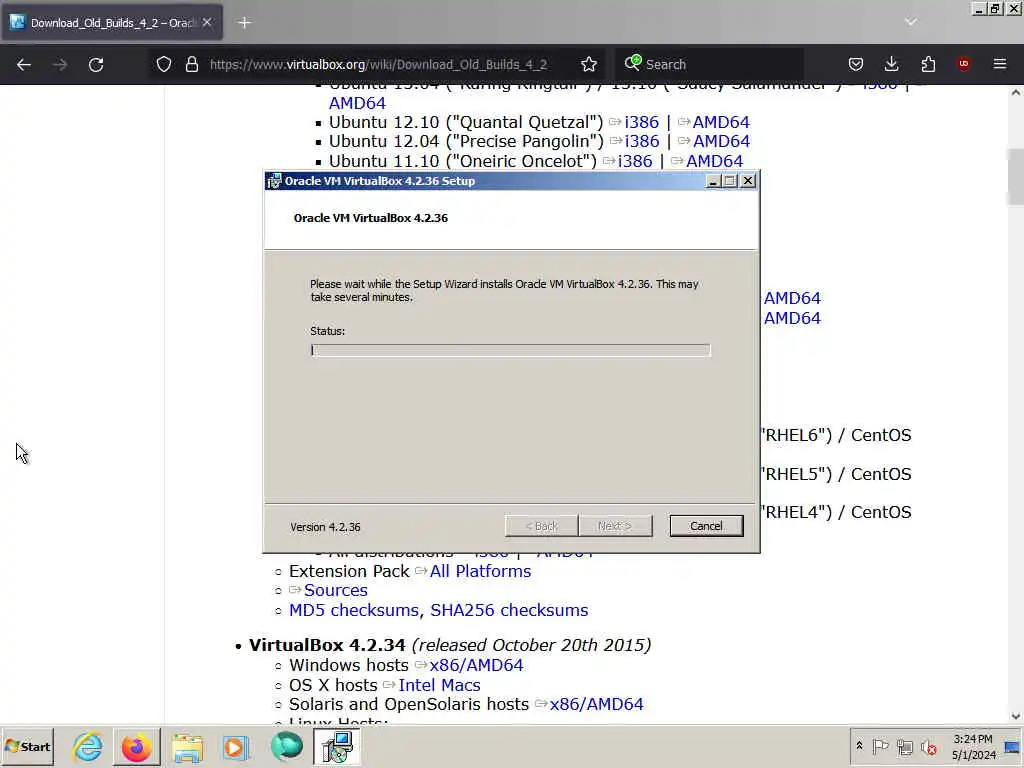Launch Internet Explorer from the taskbar
The image size is (1024, 768).
coord(88,746)
